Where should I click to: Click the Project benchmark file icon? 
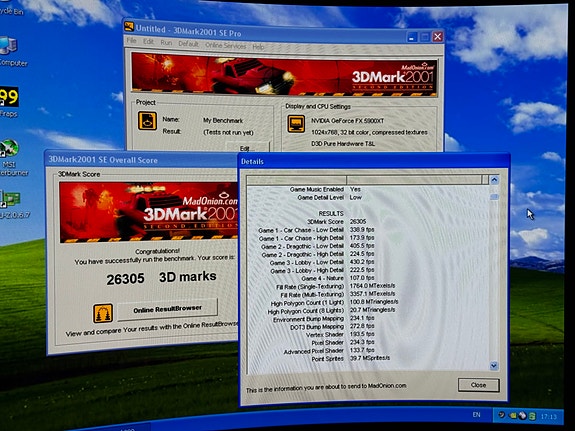tap(147, 121)
